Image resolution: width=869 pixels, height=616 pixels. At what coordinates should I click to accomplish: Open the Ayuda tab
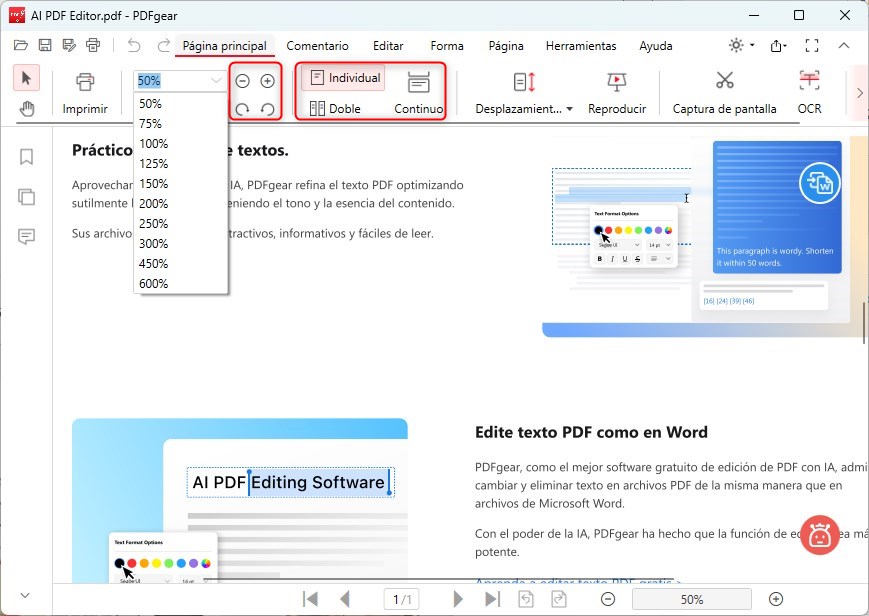coord(656,45)
